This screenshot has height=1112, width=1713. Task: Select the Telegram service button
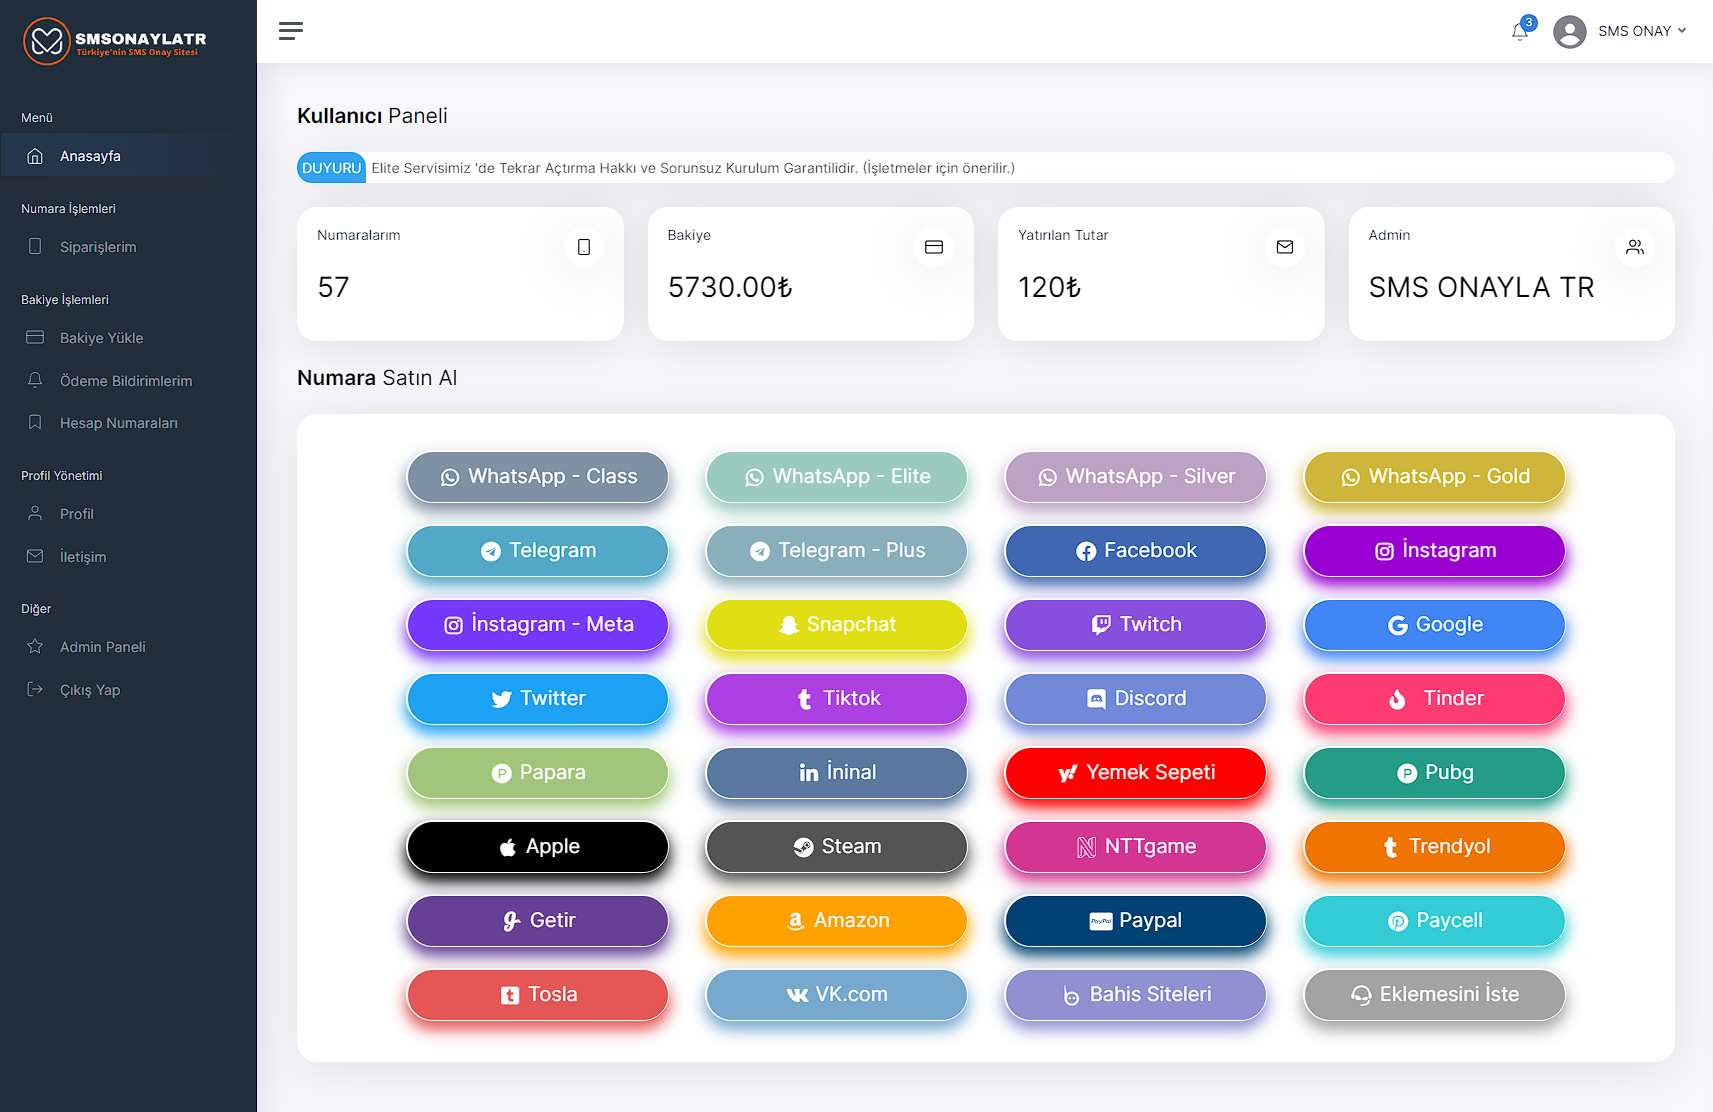pyautogui.click(x=537, y=551)
